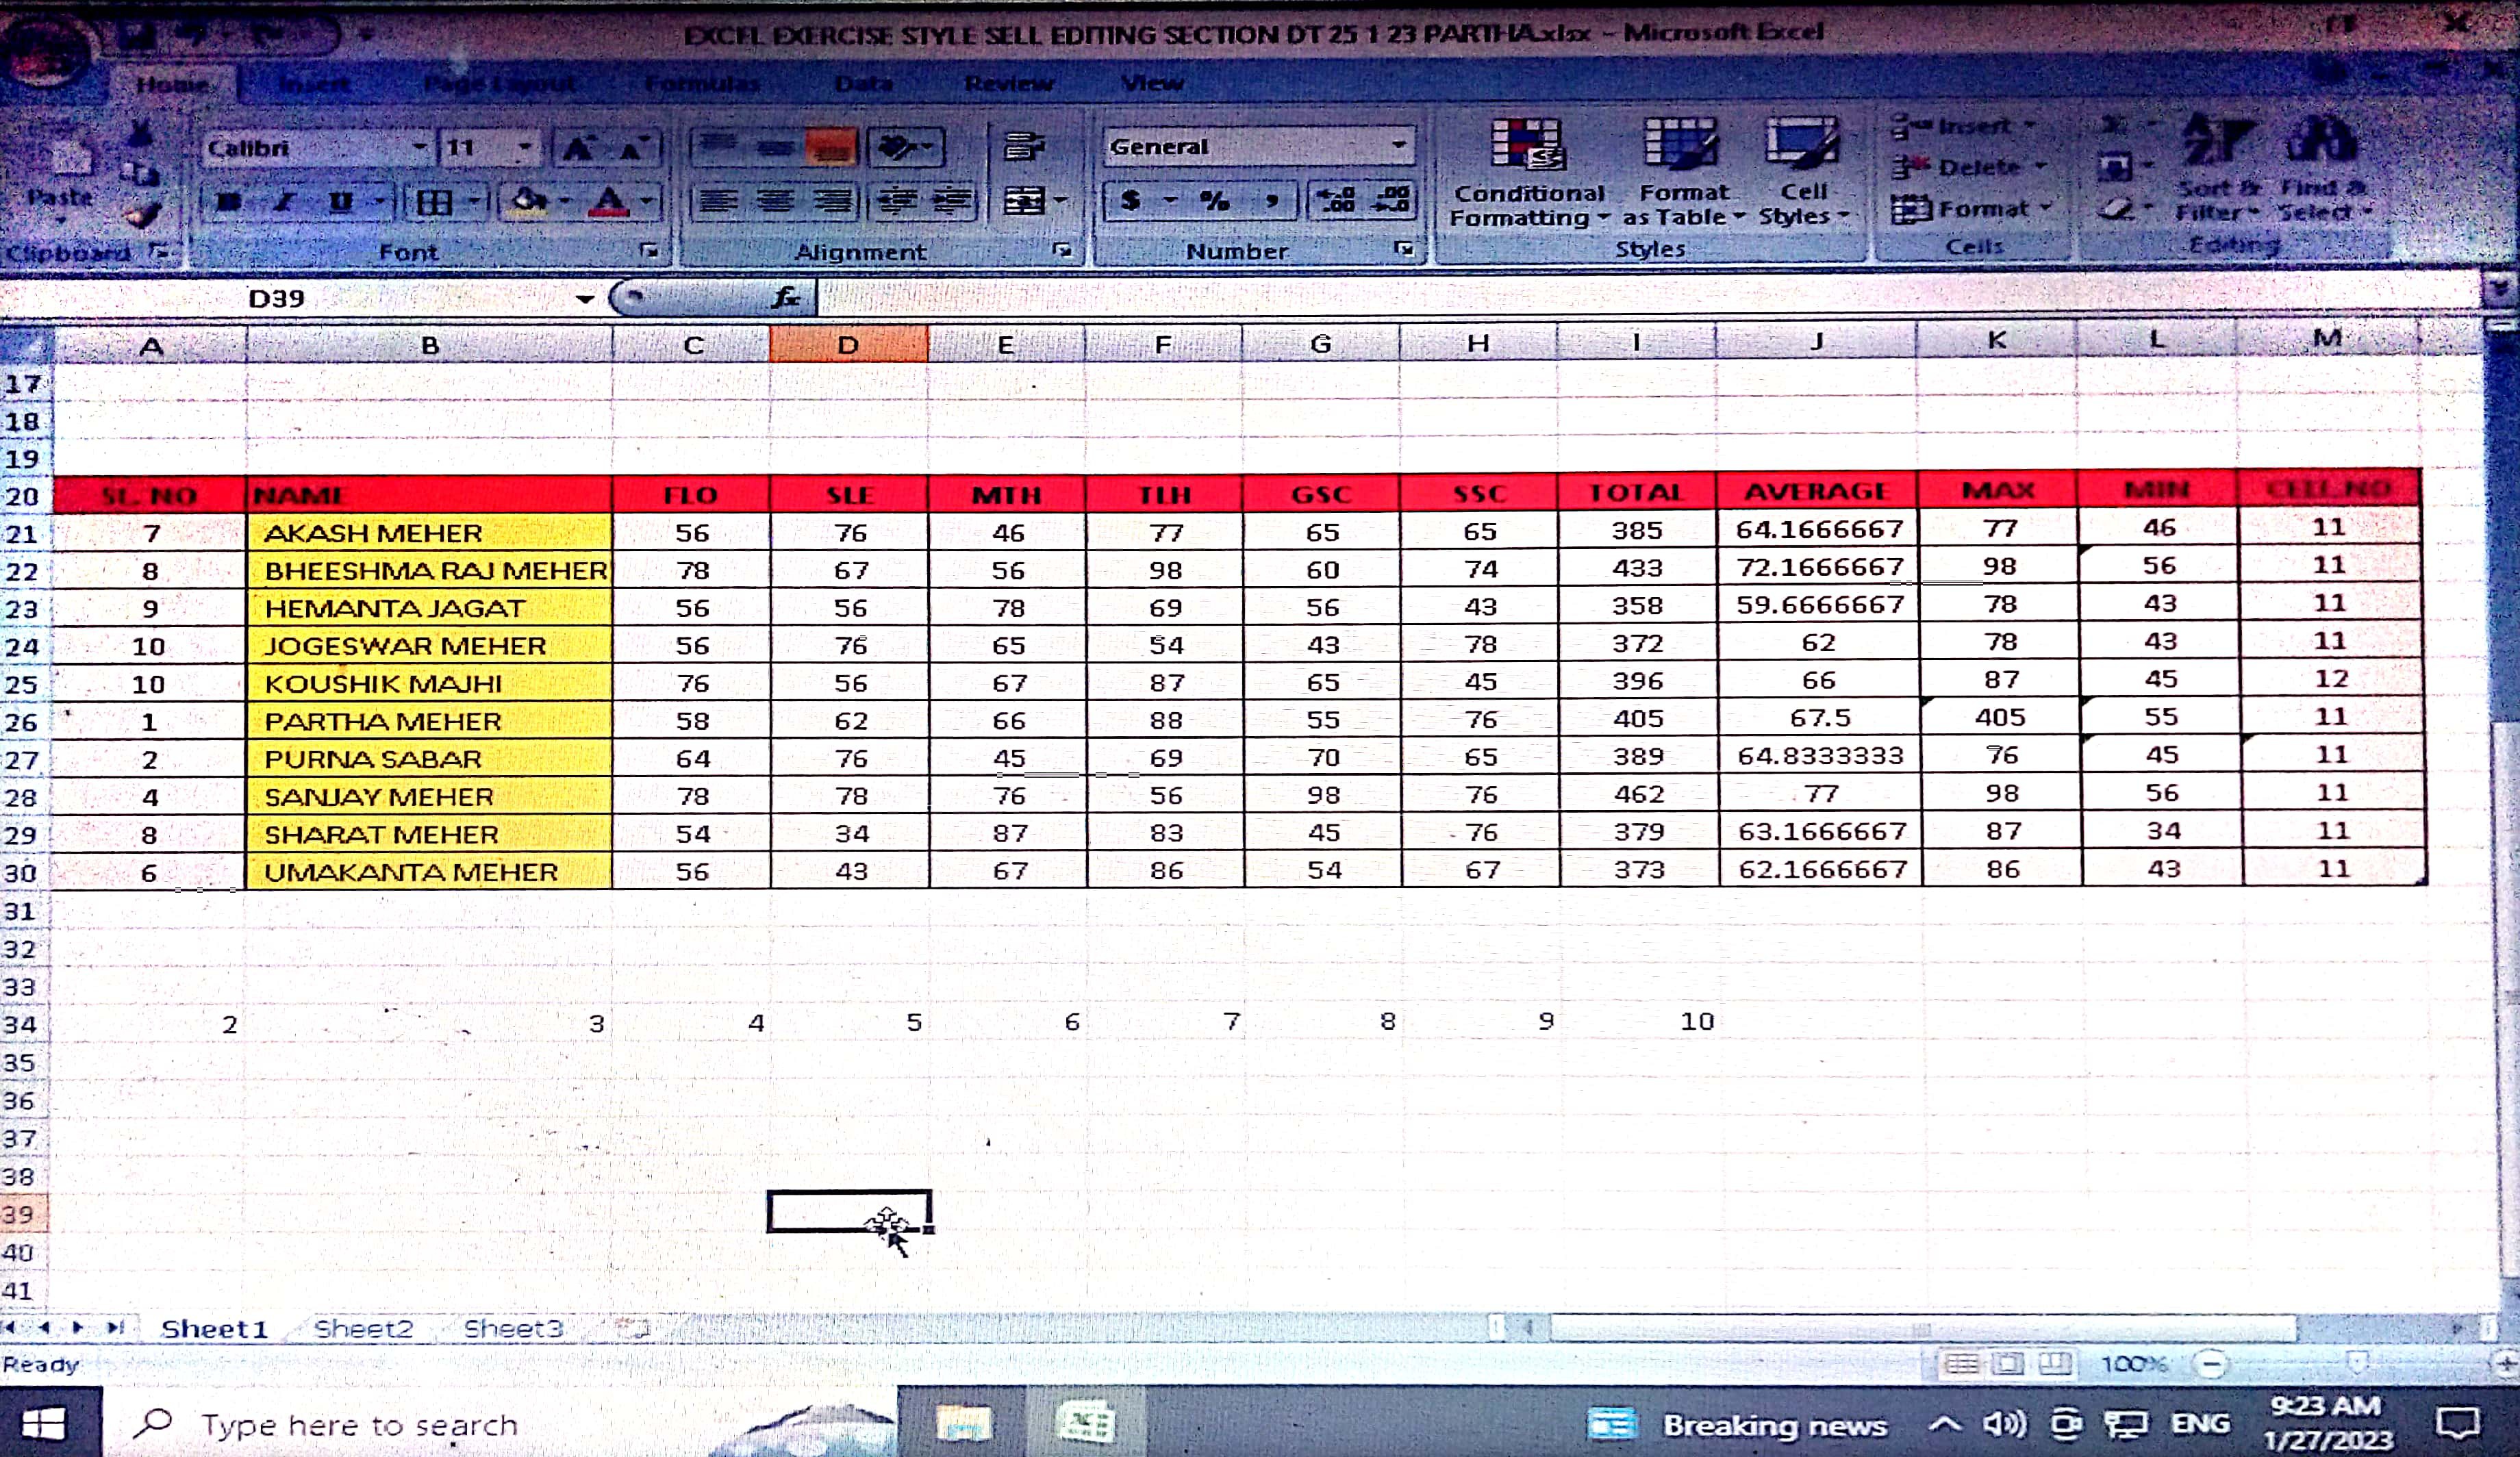This screenshot has width=2520, height=1457.
Task: Click the Wrap Text icon
Action: click(1024, 148)
